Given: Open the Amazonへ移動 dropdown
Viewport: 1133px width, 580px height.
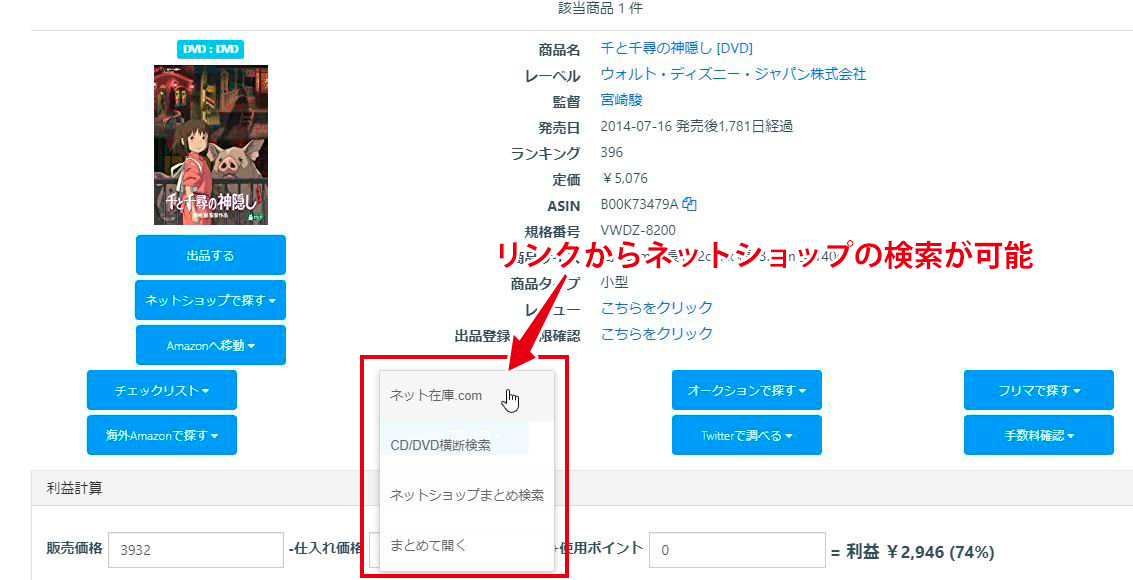Looking at the screenshot, I should point(210,345).
